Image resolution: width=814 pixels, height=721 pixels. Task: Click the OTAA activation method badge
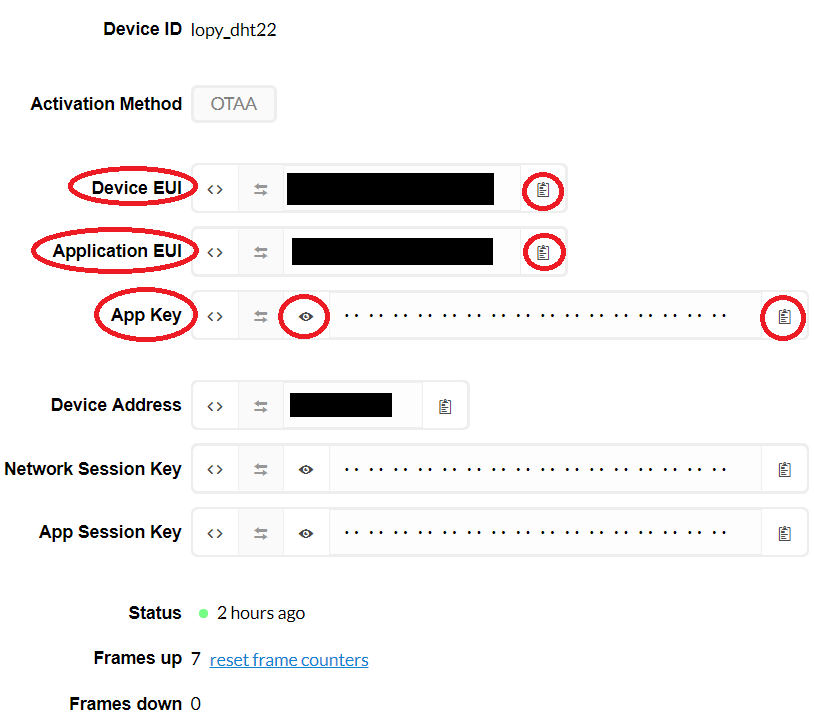pyautogui.click(x=234, y=104)
